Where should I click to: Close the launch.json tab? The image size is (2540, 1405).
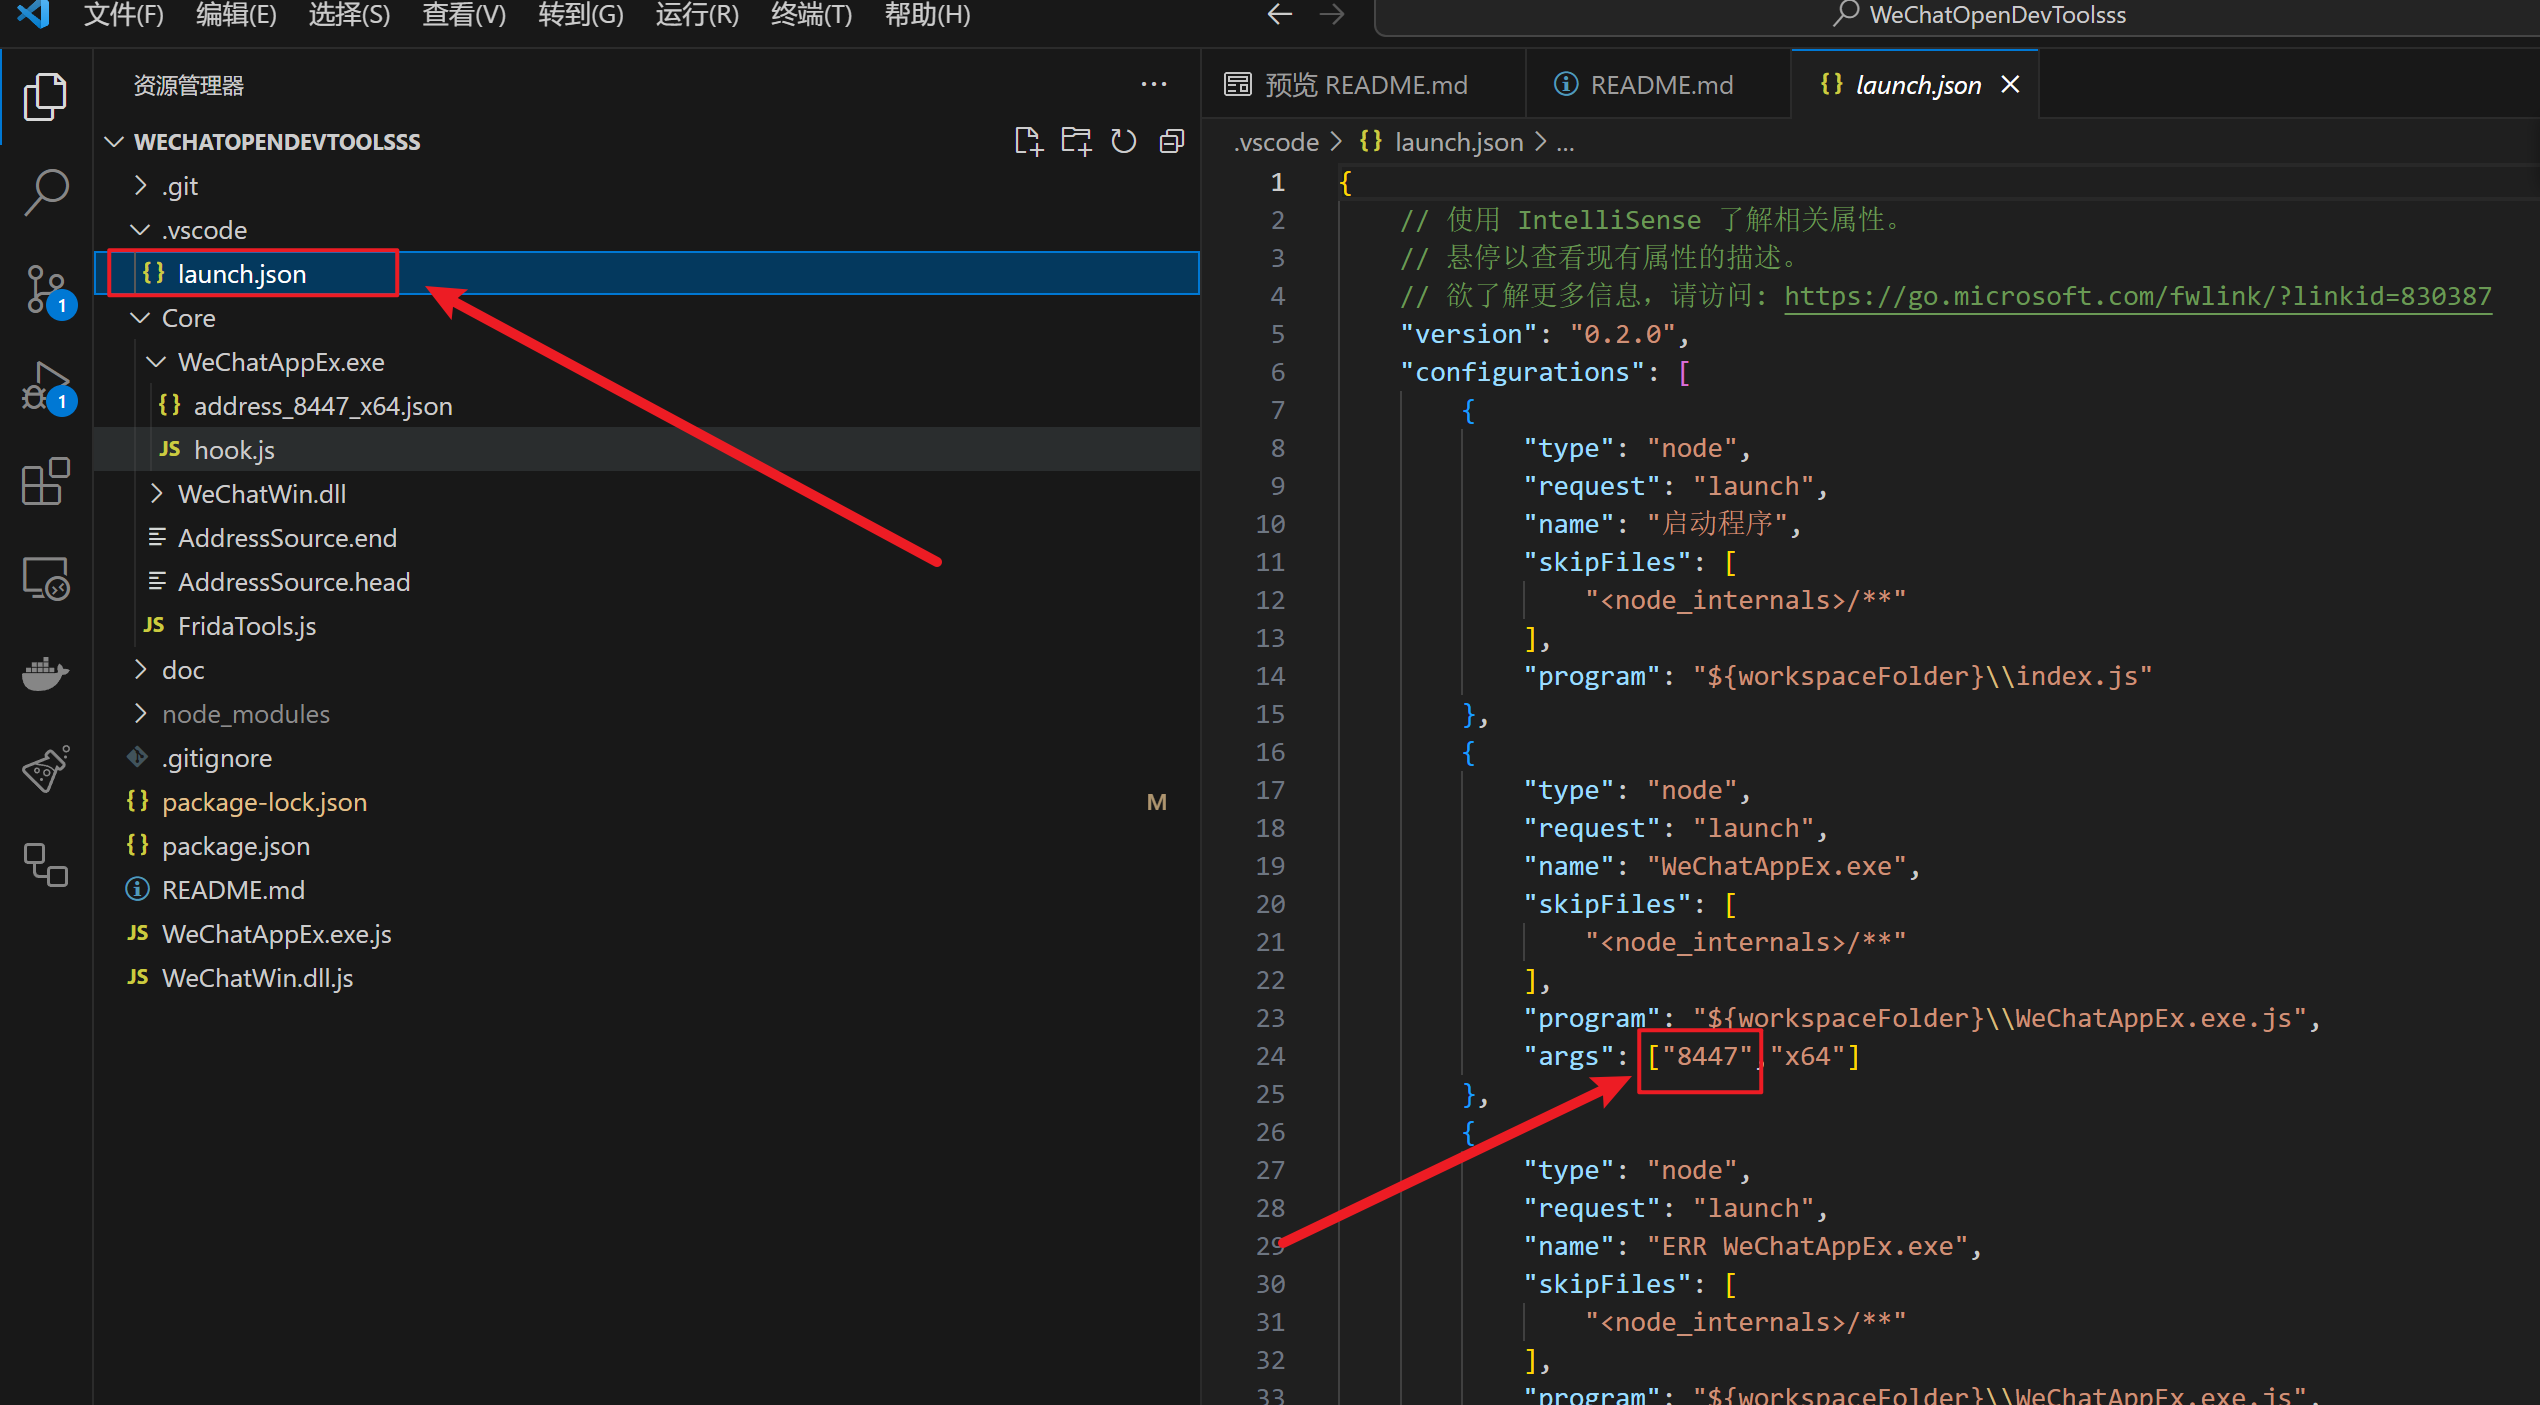tap(2010, 85)
